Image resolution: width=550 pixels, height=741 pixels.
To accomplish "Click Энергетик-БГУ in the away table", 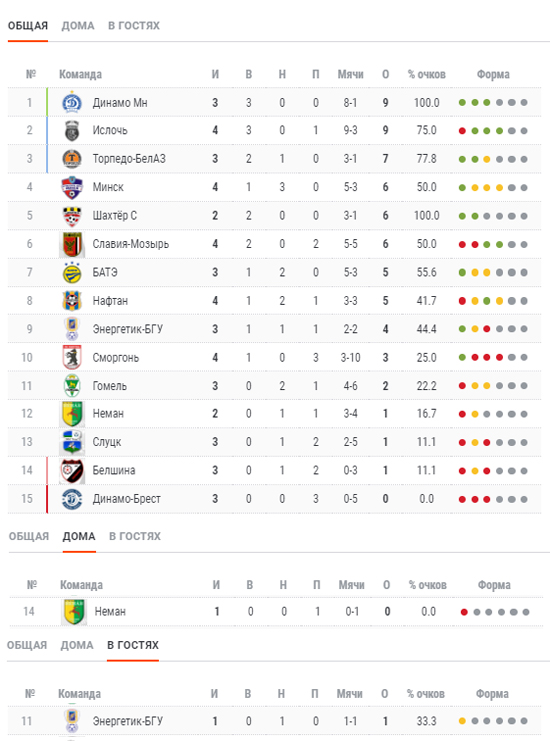I will pyautogui.click(x=128, y=721).
